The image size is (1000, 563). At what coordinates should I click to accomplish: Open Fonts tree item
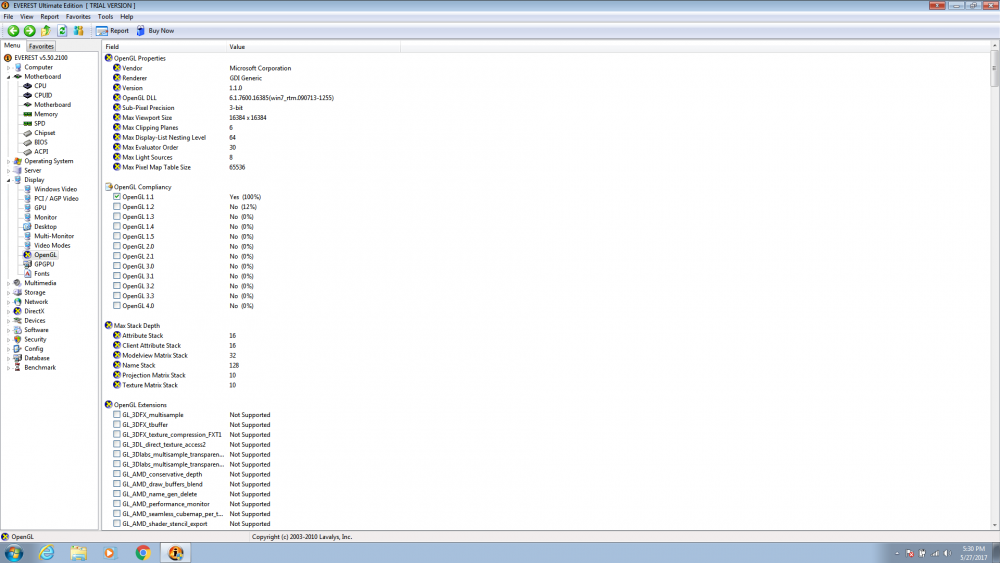pyautogui.click(x=41, y=274)
